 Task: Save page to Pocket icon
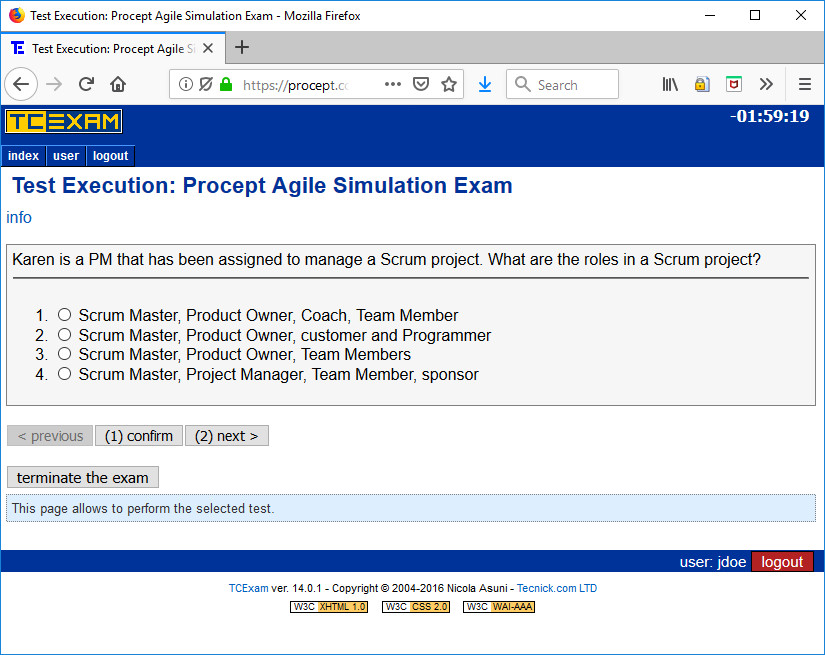tap(421, 84)
